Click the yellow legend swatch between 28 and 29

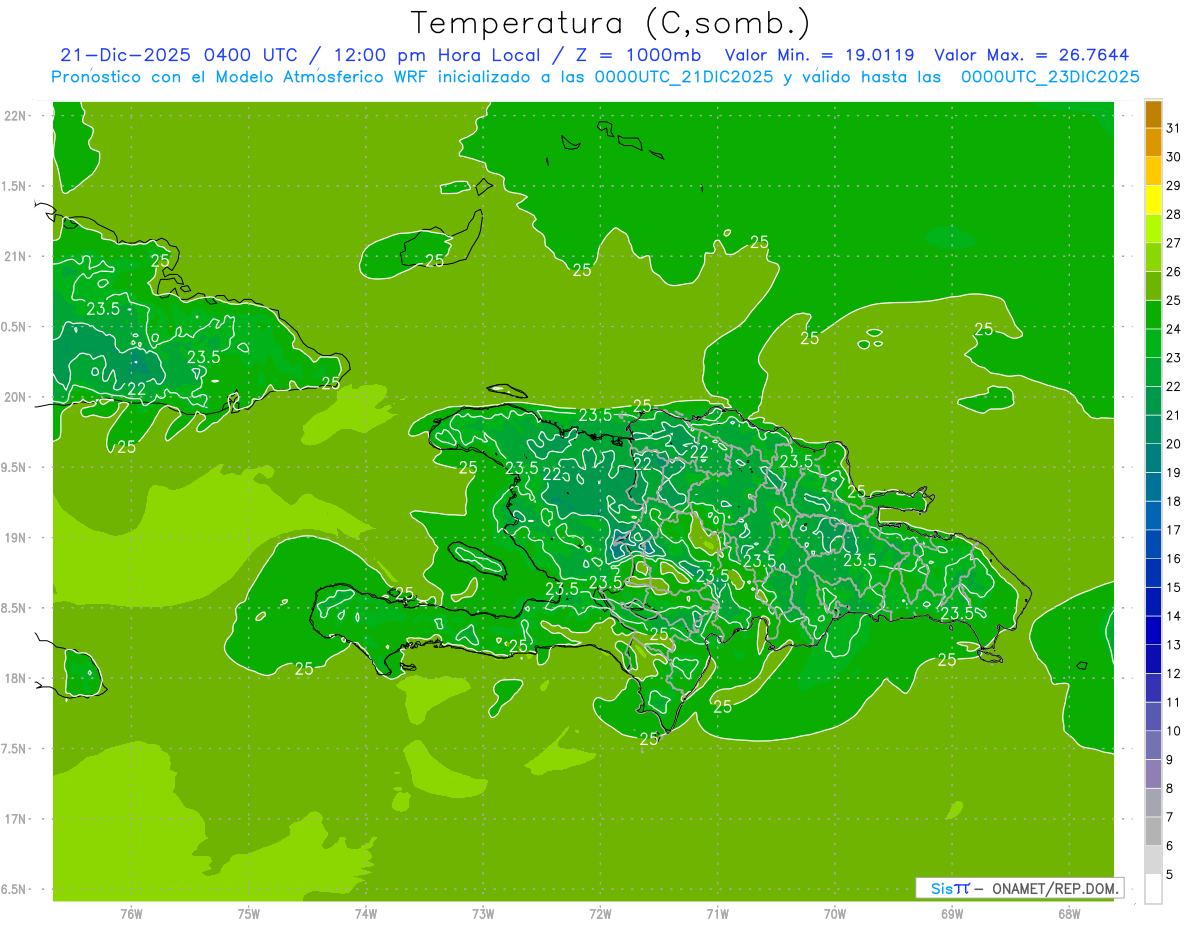(1153, 200)
